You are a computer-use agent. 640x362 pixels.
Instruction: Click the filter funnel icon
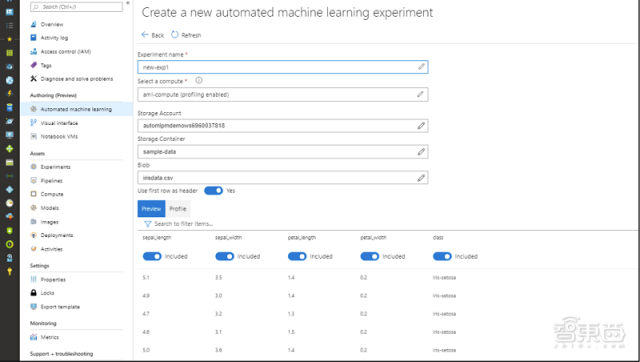148,224
